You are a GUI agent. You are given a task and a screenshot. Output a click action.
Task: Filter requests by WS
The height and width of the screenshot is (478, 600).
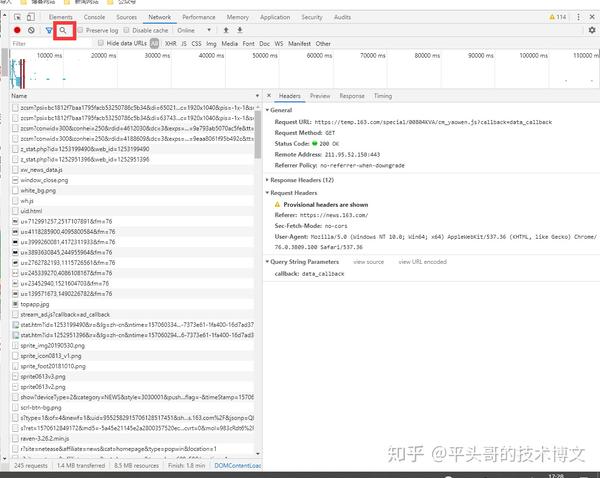pos(279,44)
